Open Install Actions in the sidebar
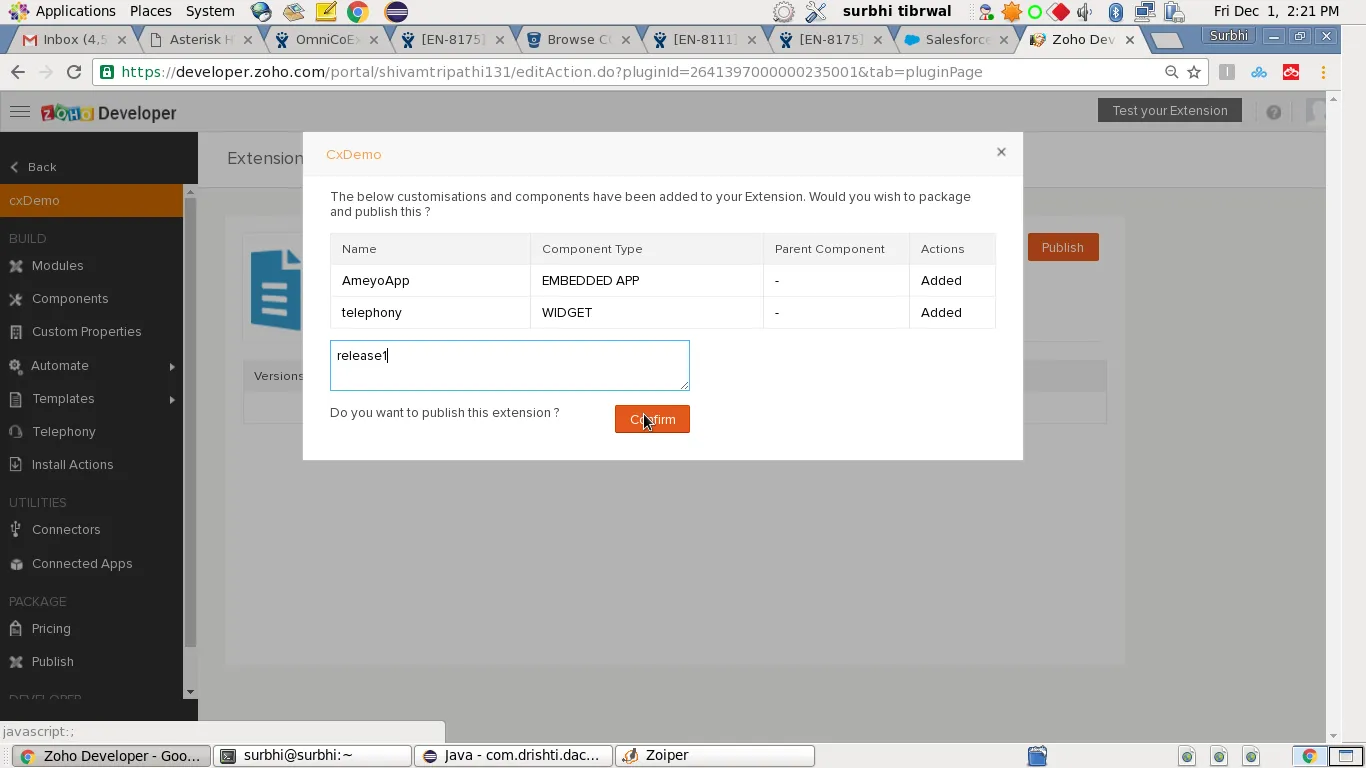 point(72,465)
